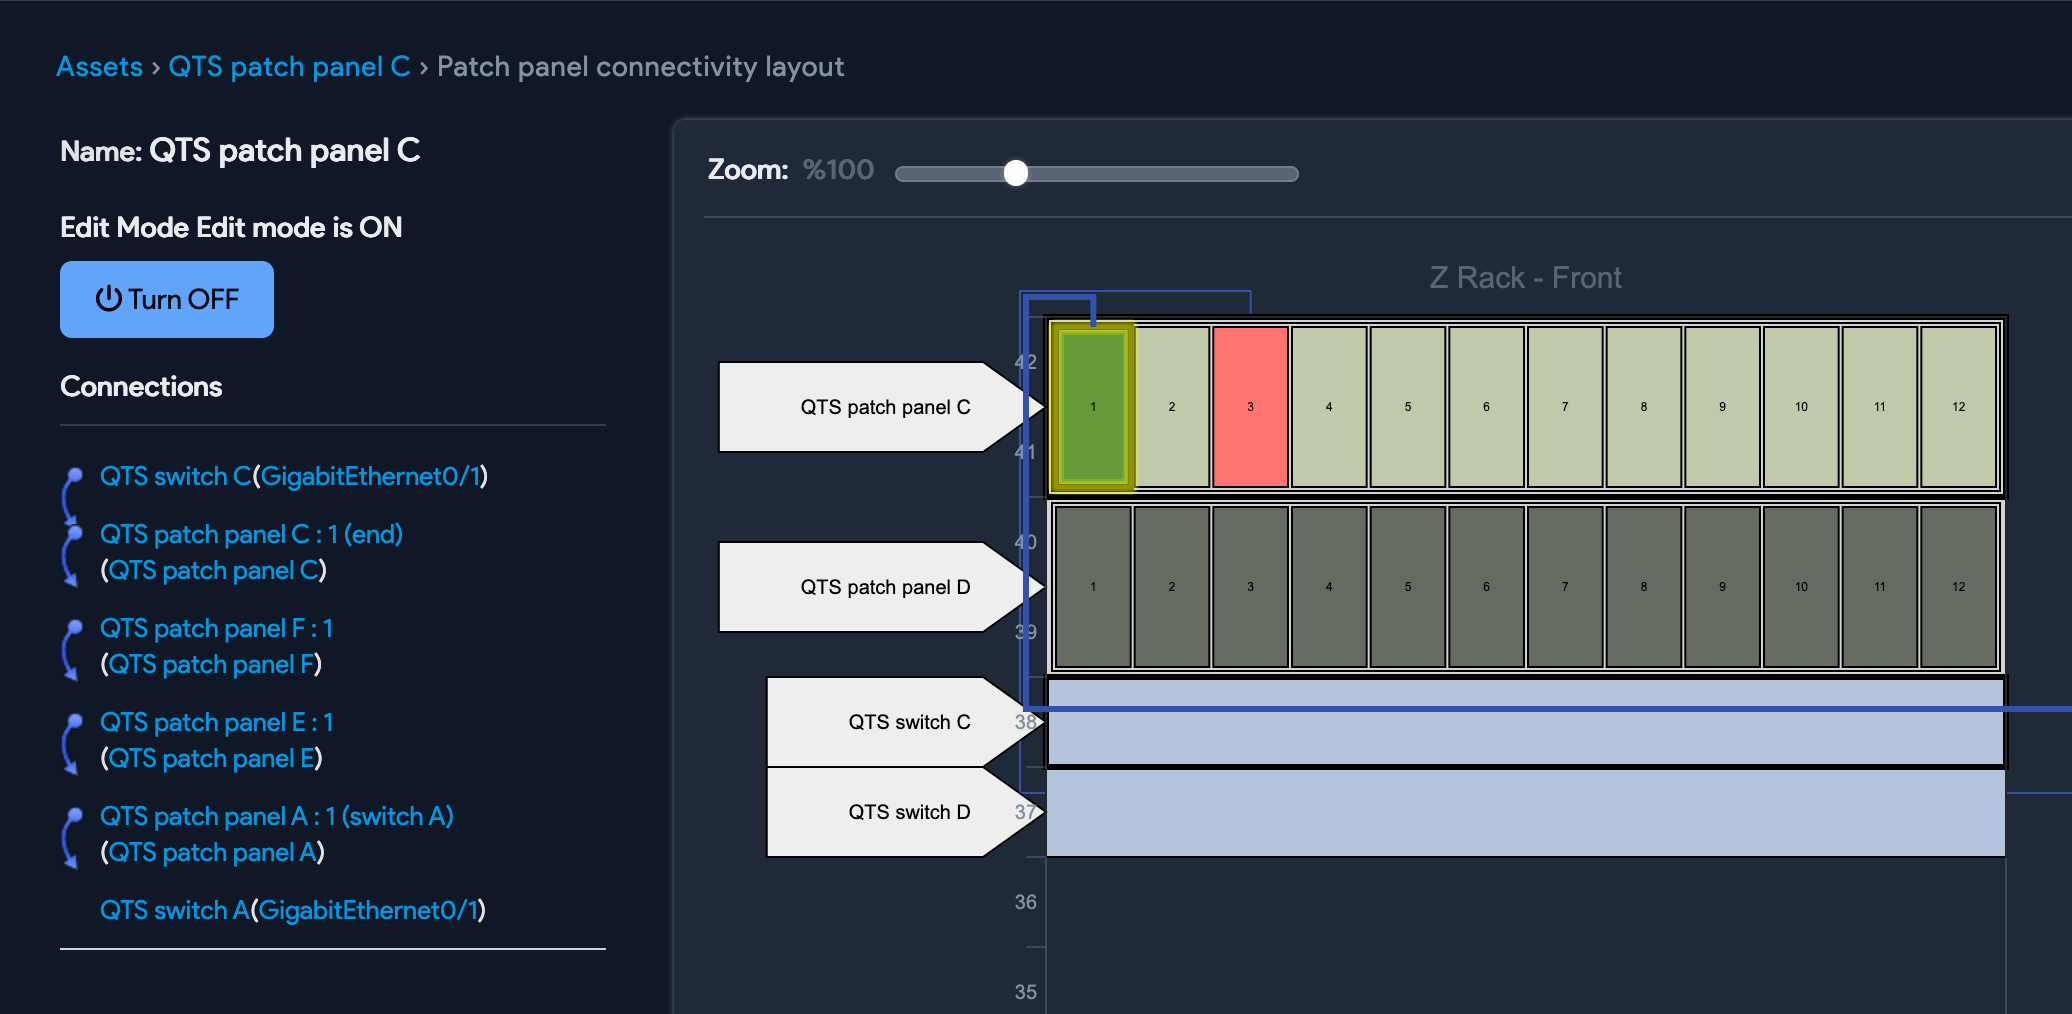2072x1014 pixels.
Task: Open the QTS switch A GigabitEthernet0/1 link
Action: tap(293, 910)
